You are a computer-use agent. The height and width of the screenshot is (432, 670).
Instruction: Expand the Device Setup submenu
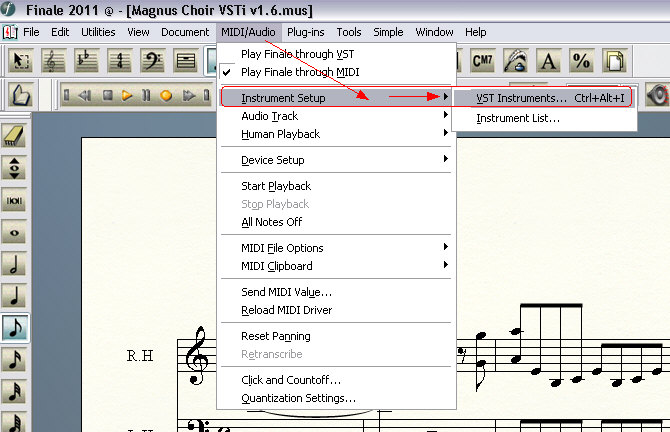tap(336, 160)
